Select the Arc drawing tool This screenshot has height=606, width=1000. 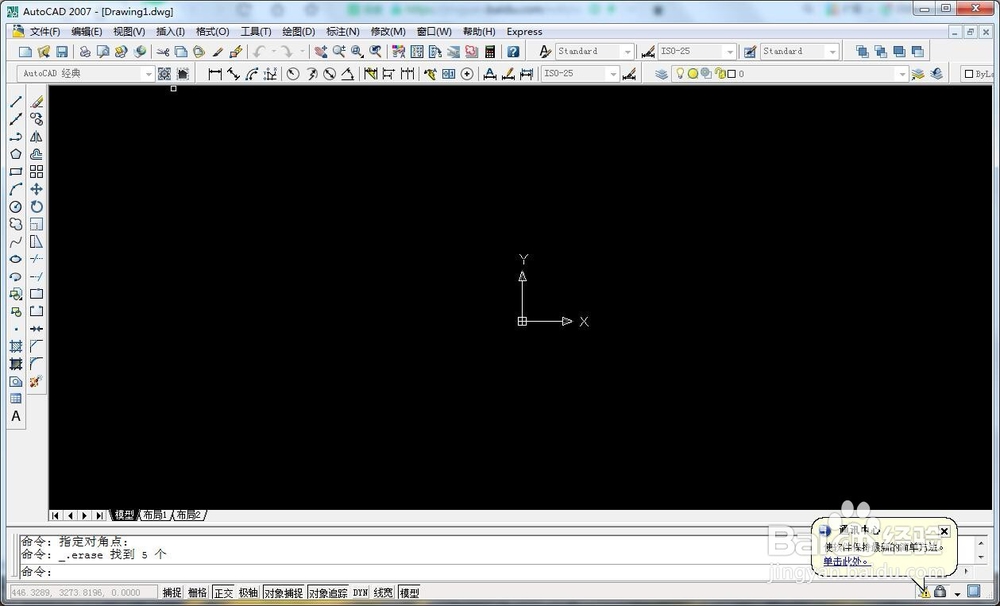click(x=16, y=189)
